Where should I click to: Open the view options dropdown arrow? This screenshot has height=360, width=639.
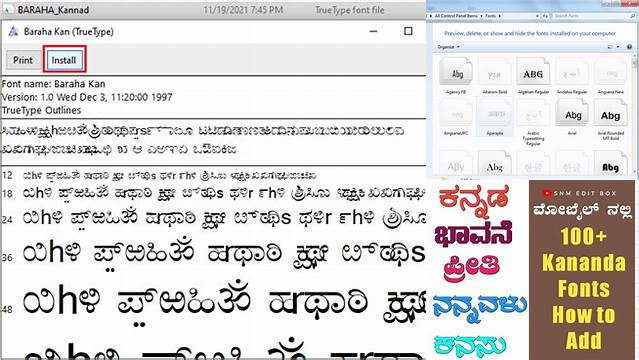tap(618, 47)
